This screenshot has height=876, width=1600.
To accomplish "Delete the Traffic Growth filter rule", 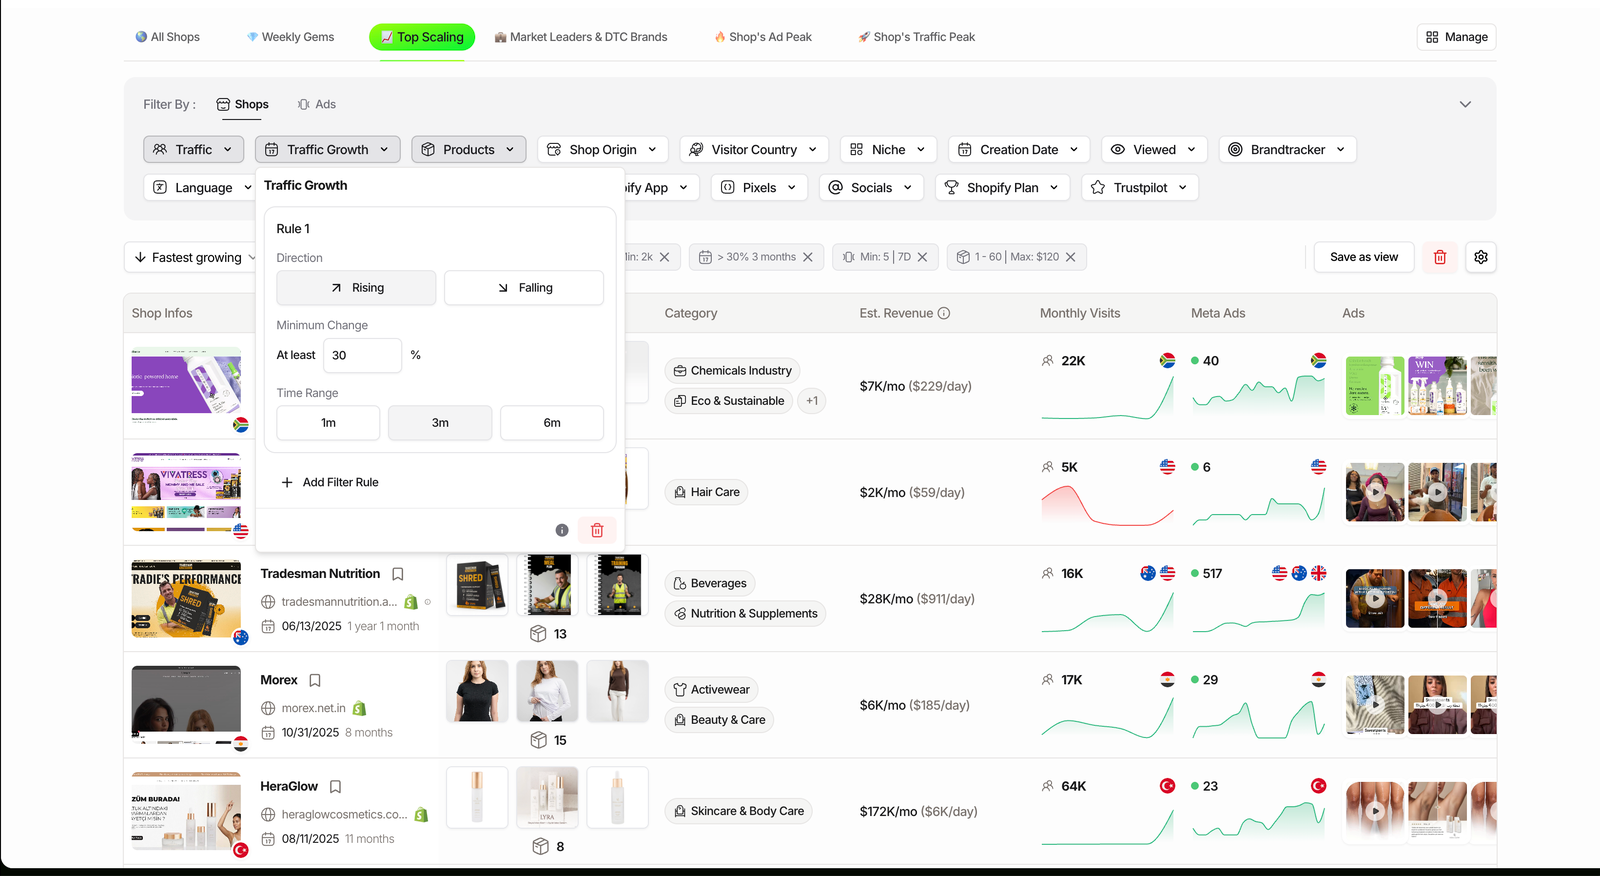I will tap(597, 530).
